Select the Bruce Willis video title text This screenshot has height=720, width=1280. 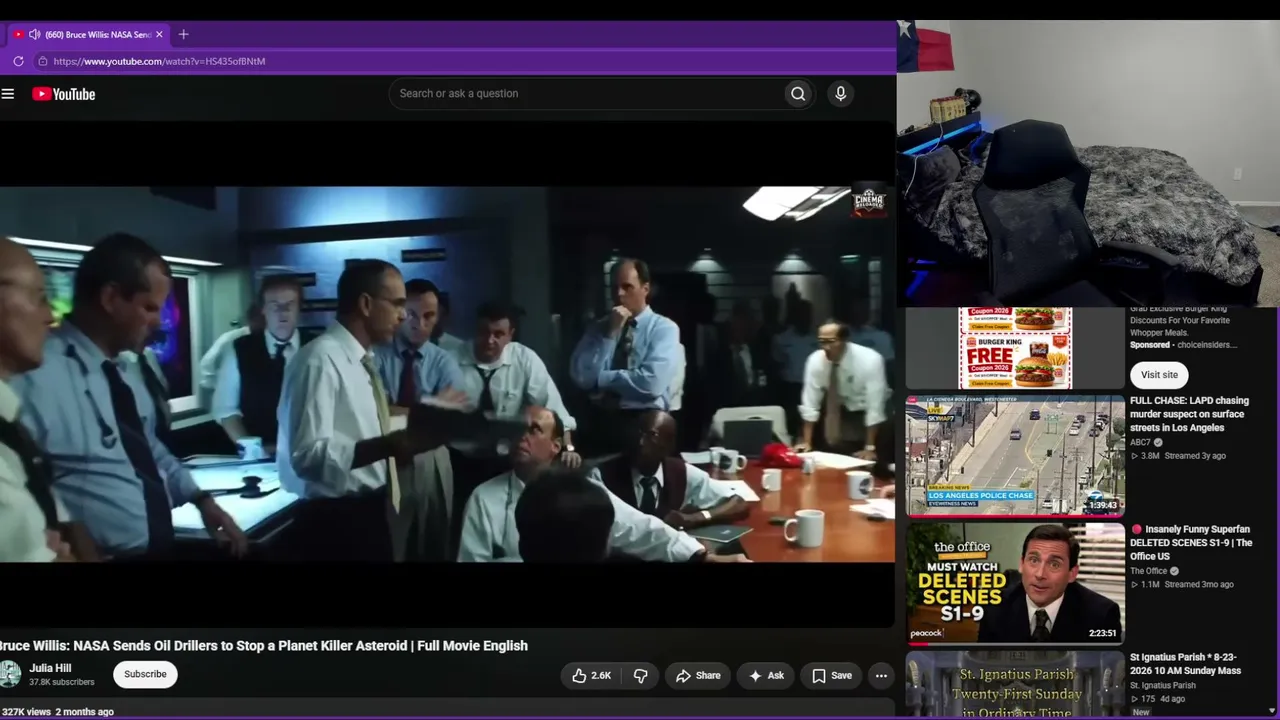pos(264,646)
